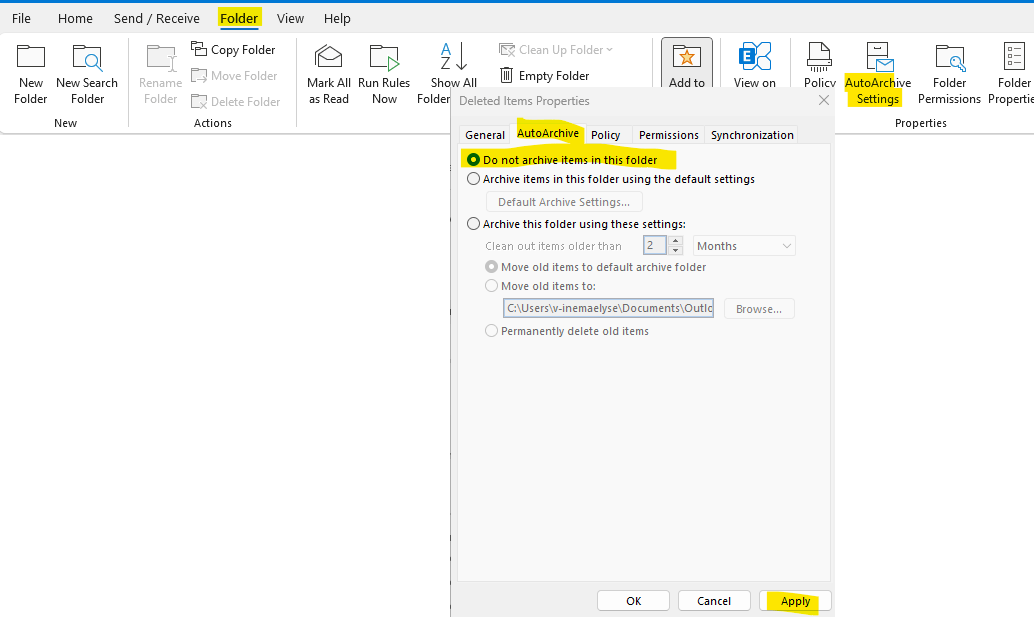The image size is (1034, 622).
Task: Open Folder Permissions
Action: (949, 74)
